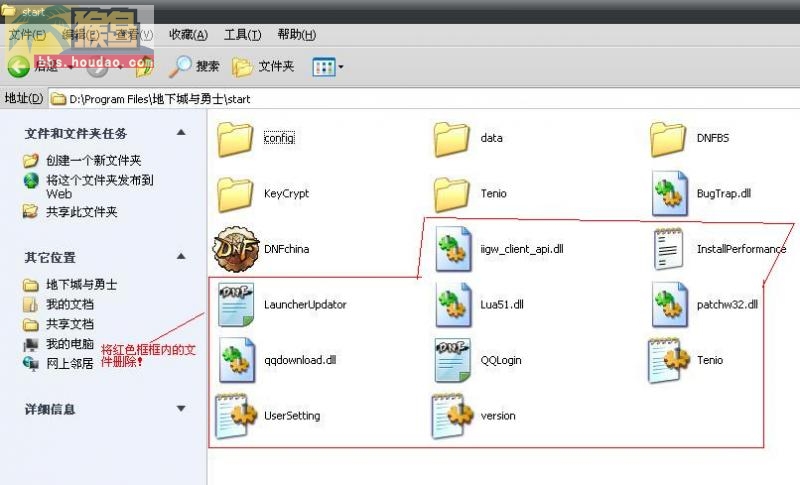Open the Tools (工具) menu
The image size is (800, 485).
point(243,35)
